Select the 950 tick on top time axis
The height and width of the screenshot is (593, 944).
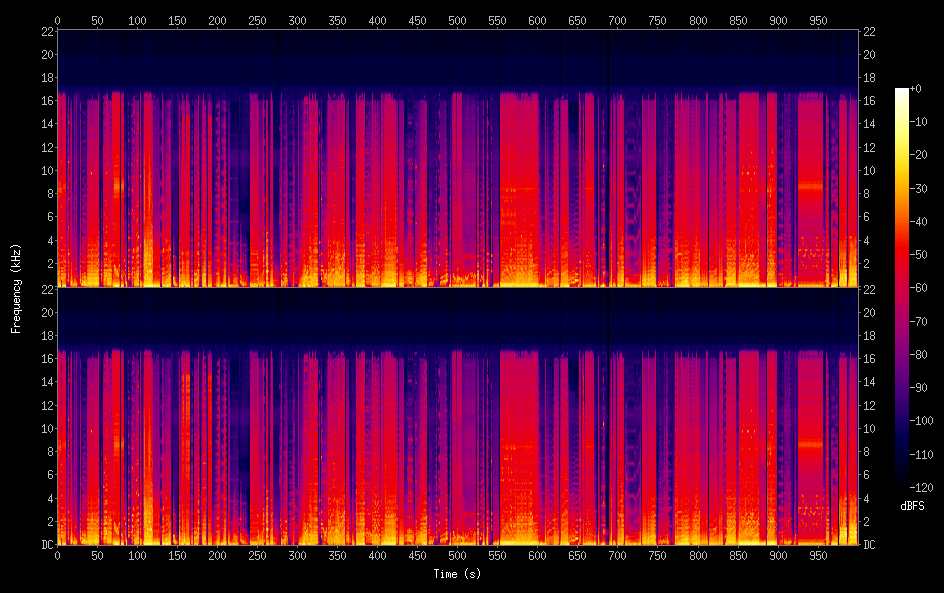click(x=818, y=19)
